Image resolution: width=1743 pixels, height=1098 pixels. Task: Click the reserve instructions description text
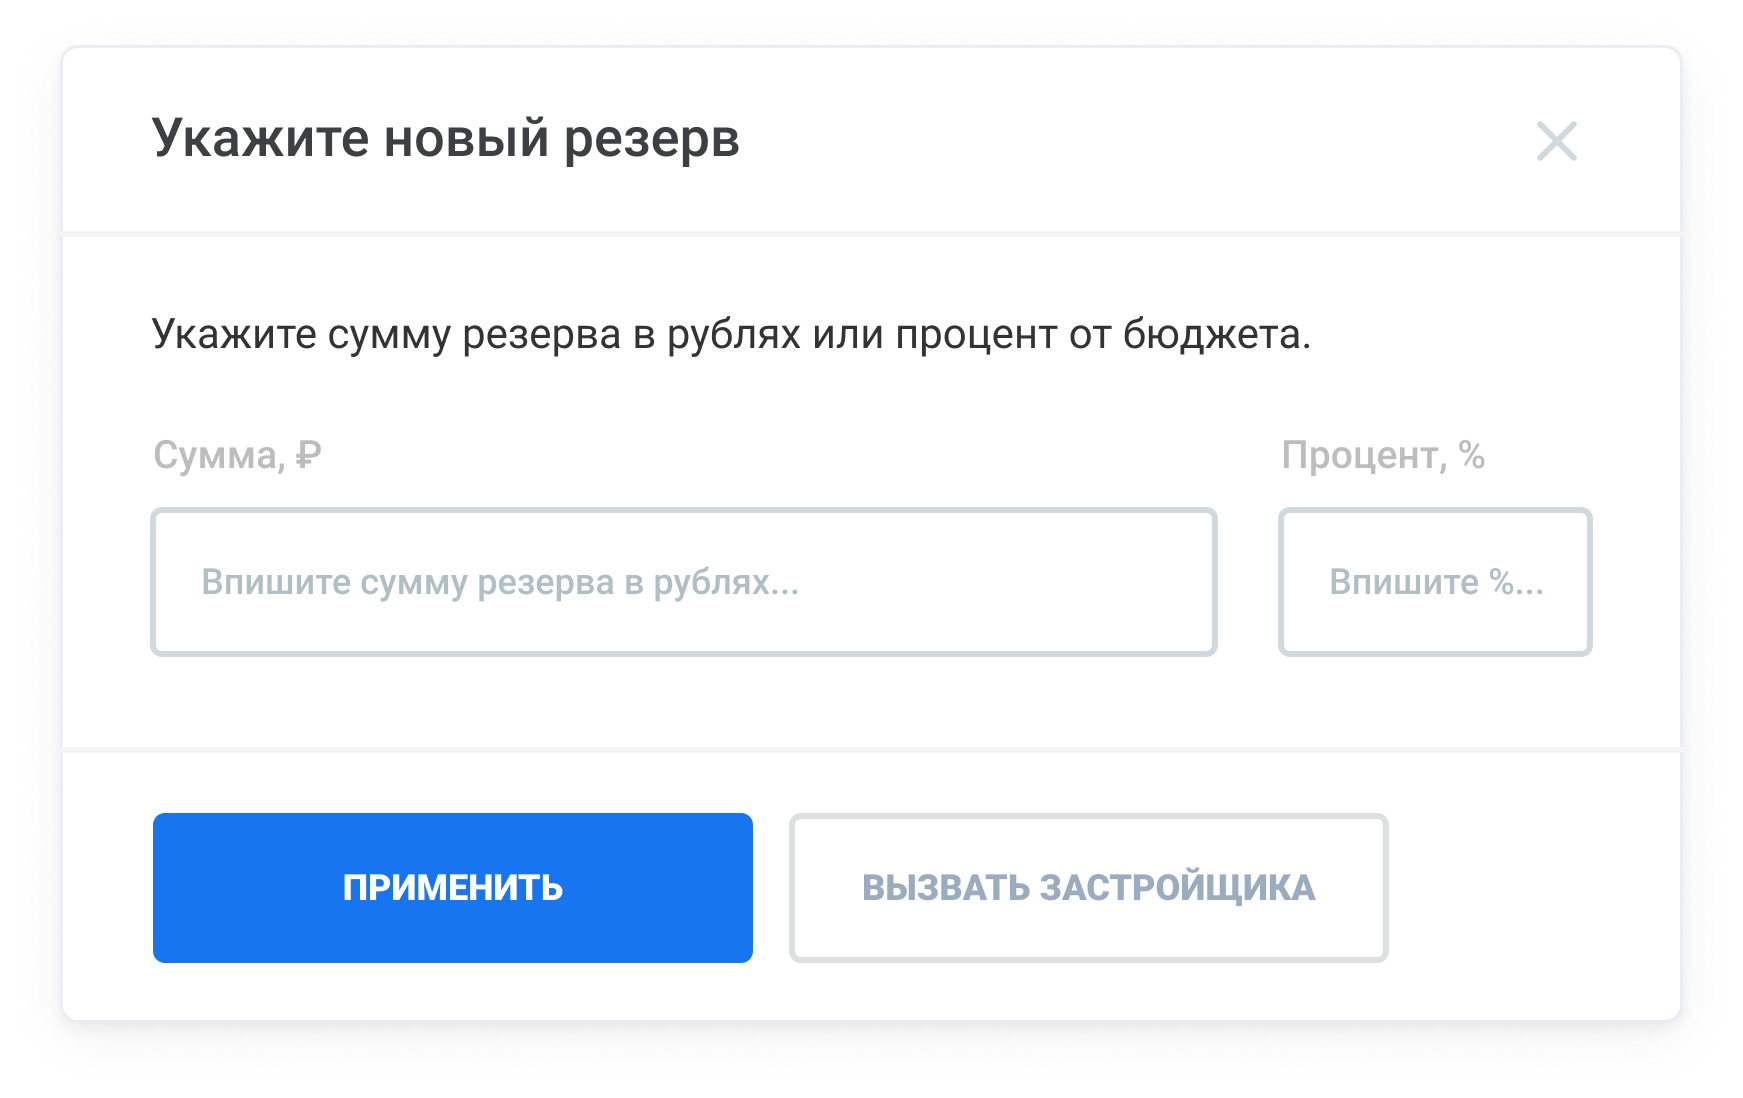[730, 334]
